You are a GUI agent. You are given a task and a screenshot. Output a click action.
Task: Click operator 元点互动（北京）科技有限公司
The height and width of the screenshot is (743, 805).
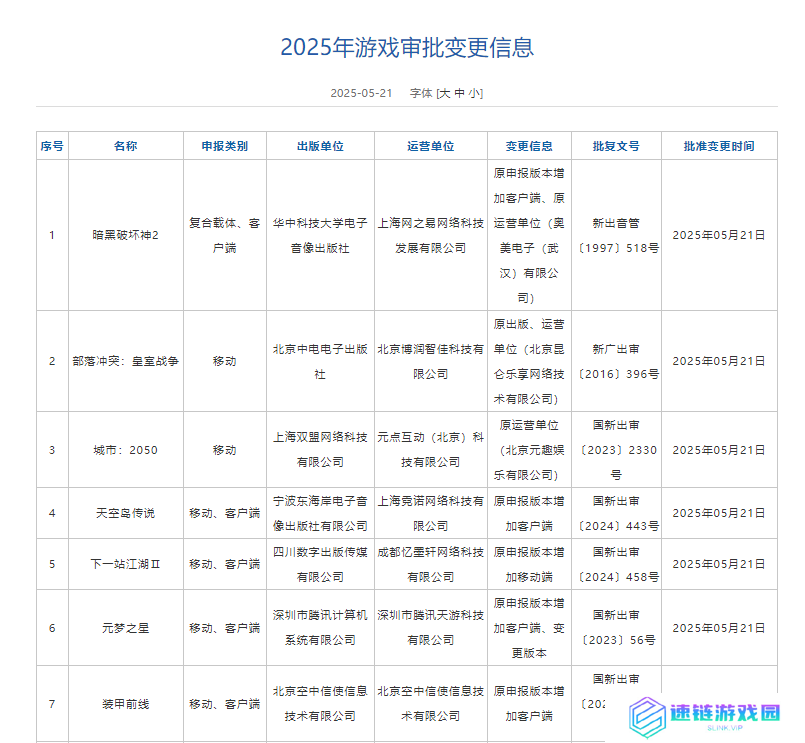click(431, 450)
